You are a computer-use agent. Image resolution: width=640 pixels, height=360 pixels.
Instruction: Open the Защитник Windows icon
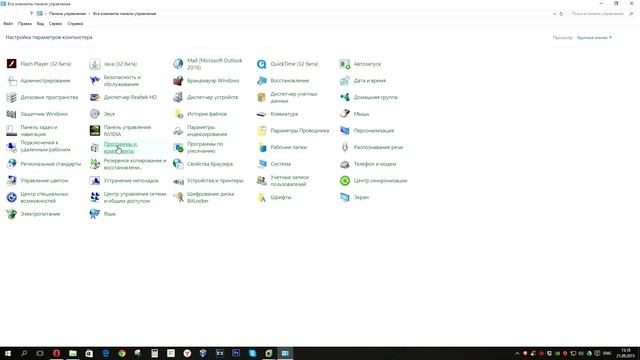tap(11, 114)
